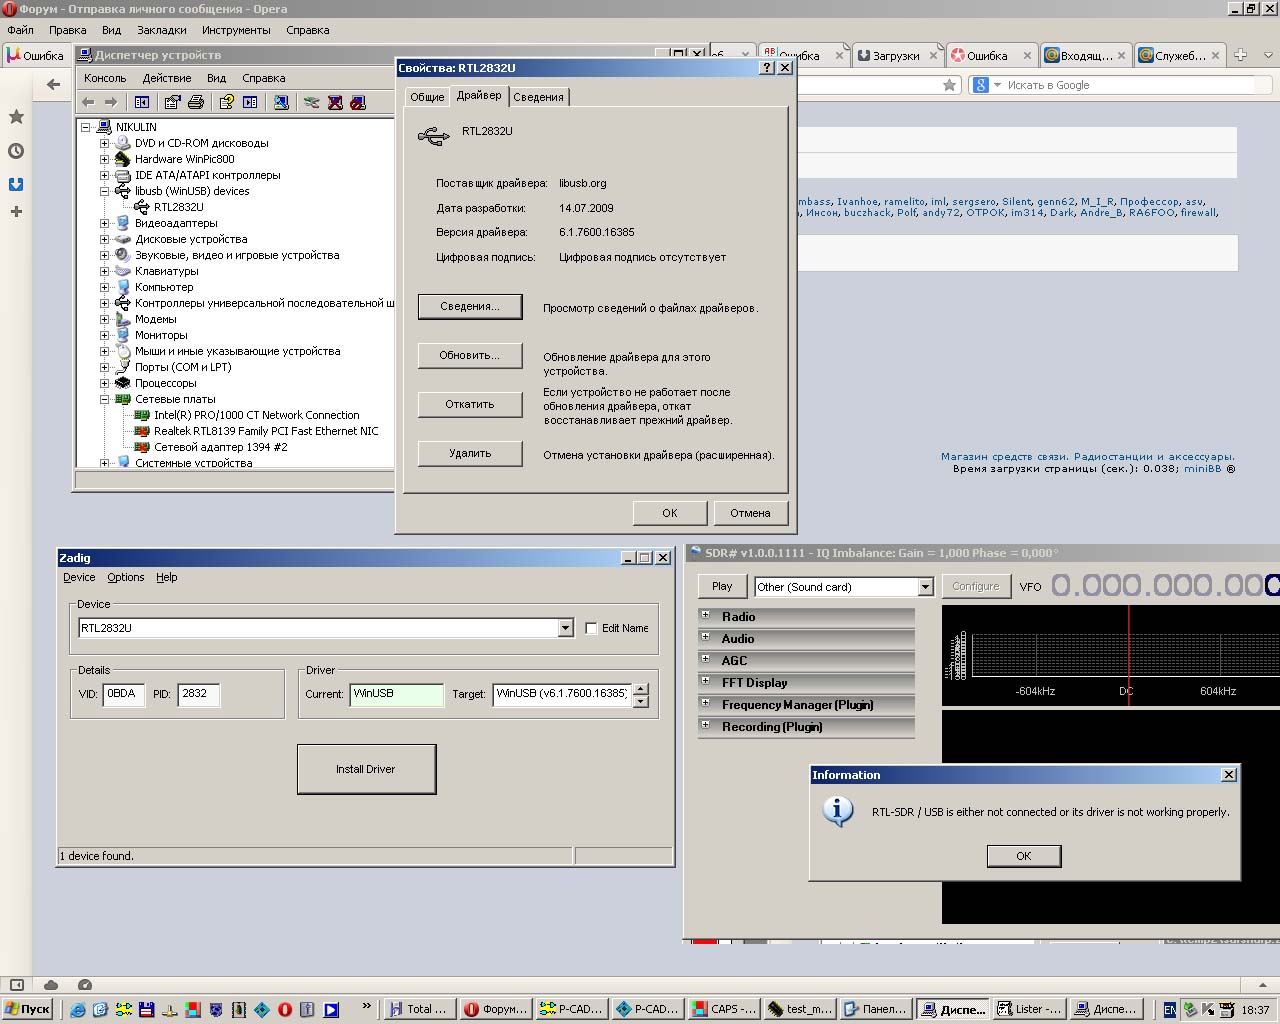This screenshot has width=1280, height=1024.
Task: Expand the Видеоадаптеры tree node
Action: (x=104, y=223)
